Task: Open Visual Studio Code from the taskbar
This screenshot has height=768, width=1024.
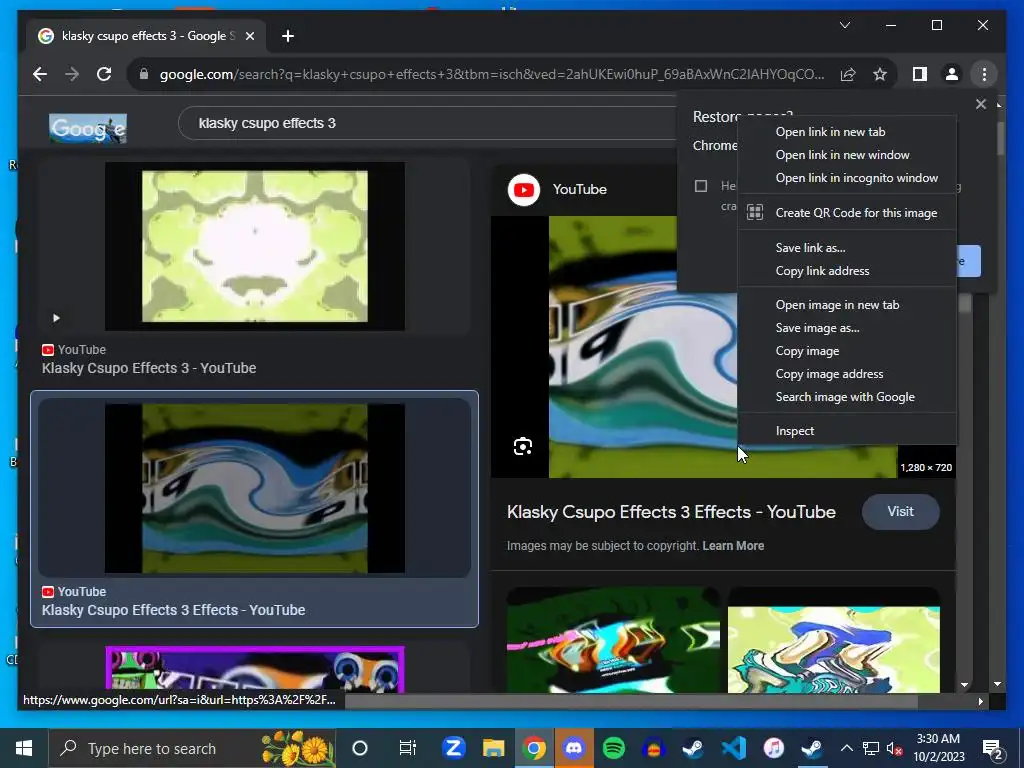Action: (733, 748)
